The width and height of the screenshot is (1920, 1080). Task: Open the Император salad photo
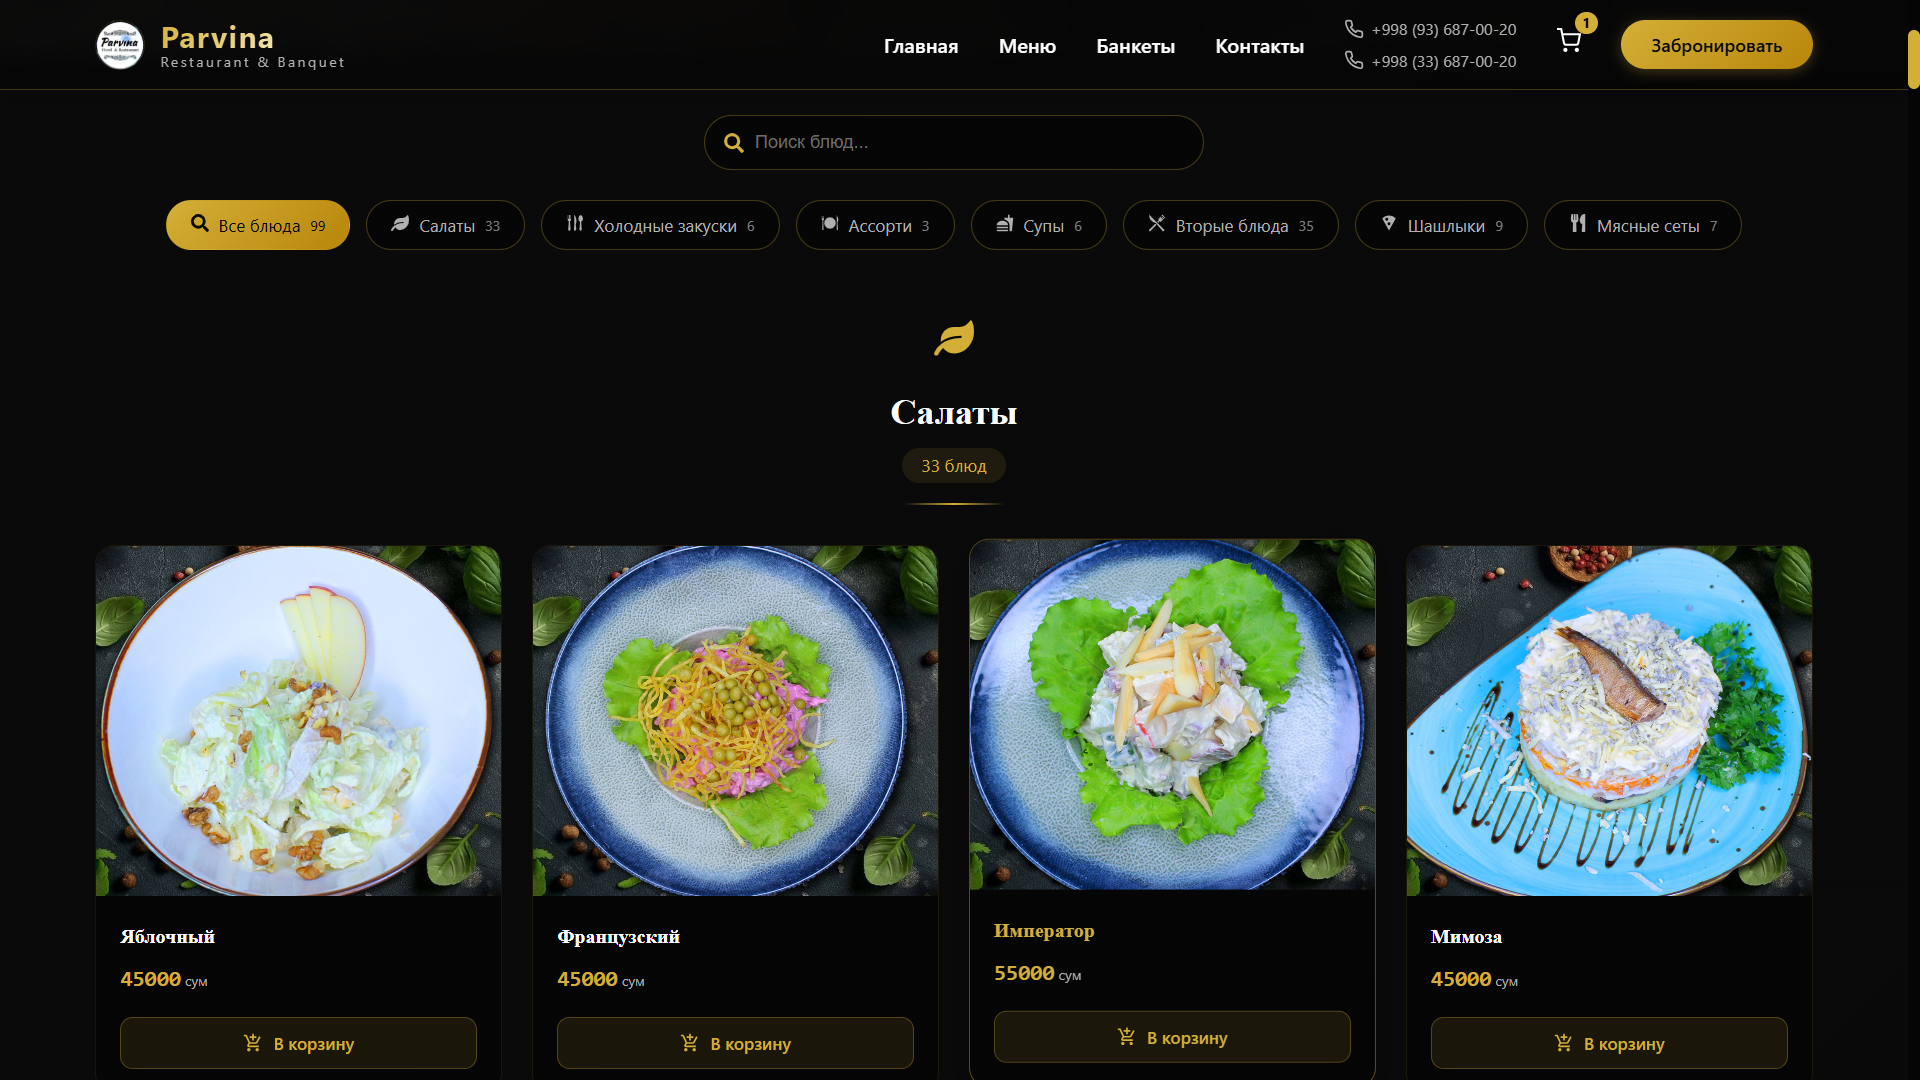(x=1172, y=715)
